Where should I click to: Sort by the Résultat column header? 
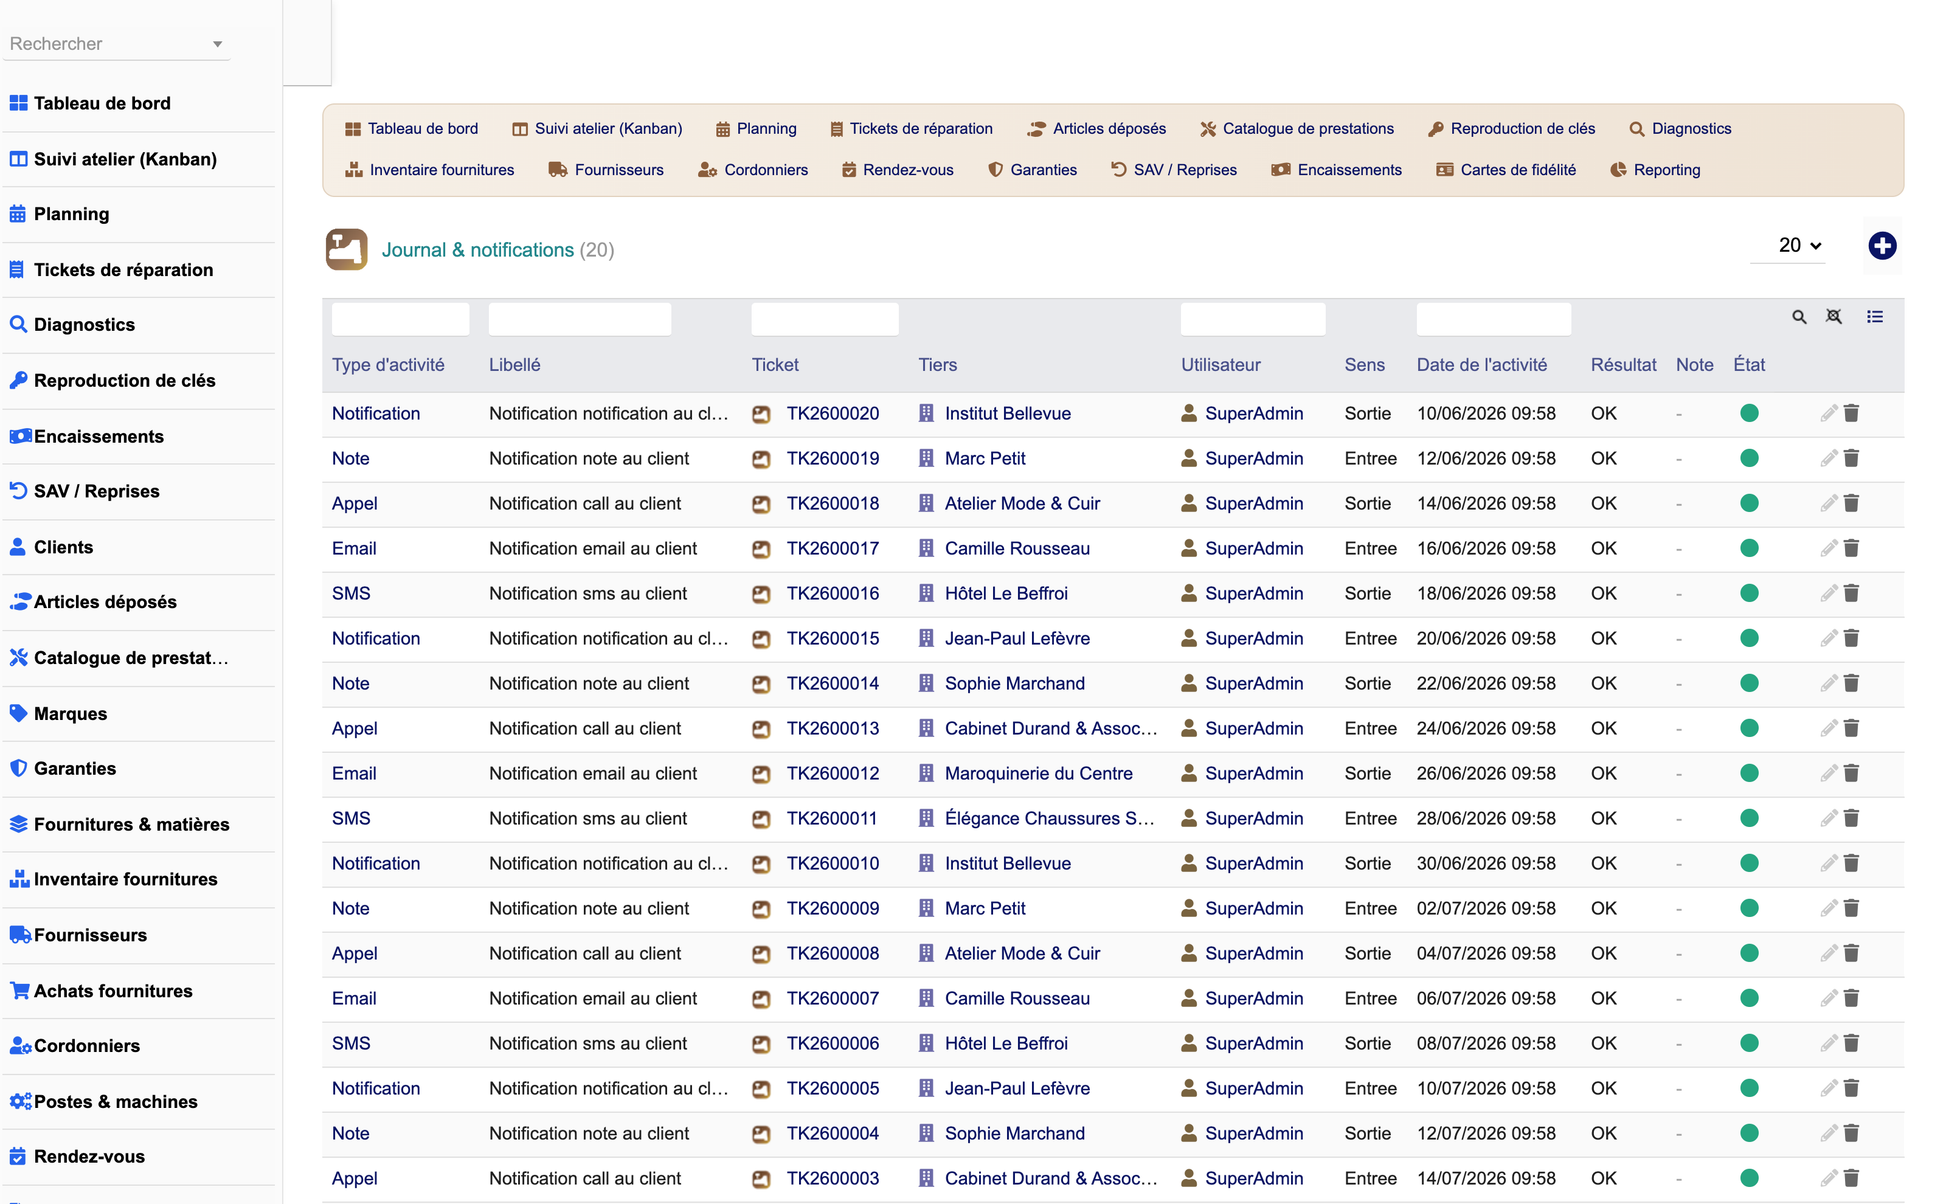1624,365
